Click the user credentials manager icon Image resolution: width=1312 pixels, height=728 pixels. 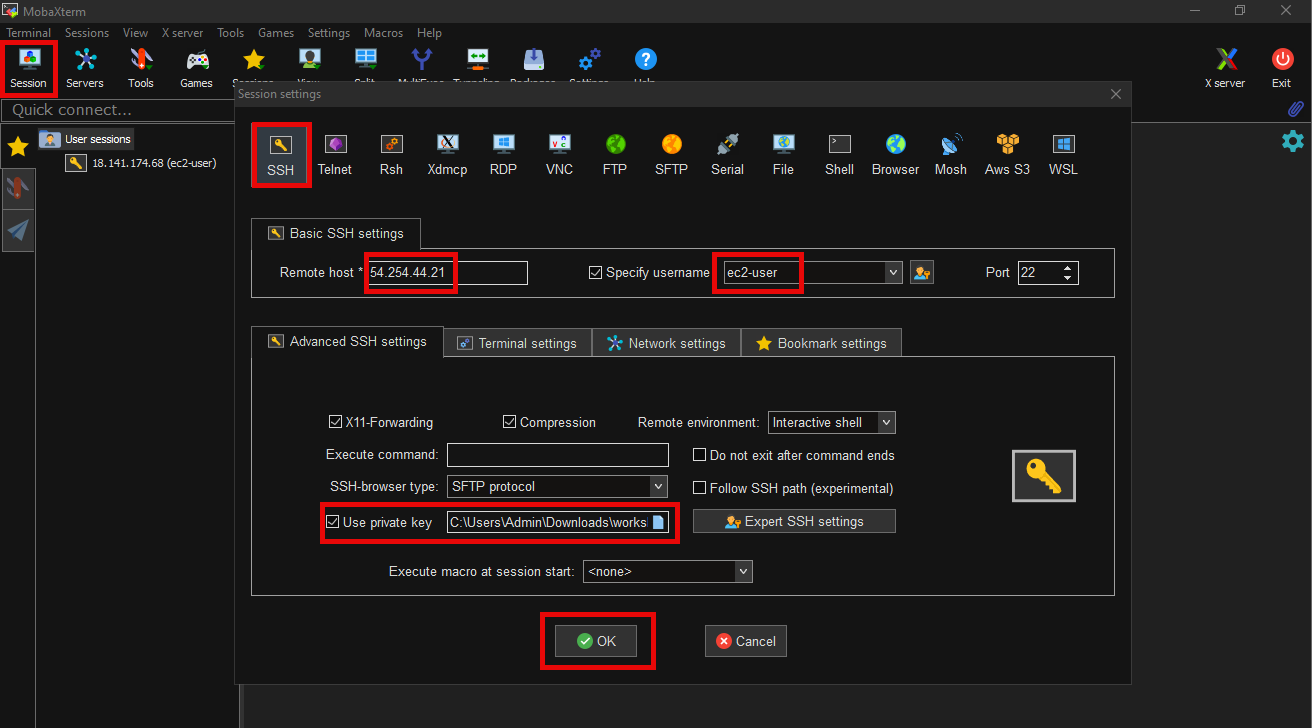pyautogui.click(x=922, y=272)
